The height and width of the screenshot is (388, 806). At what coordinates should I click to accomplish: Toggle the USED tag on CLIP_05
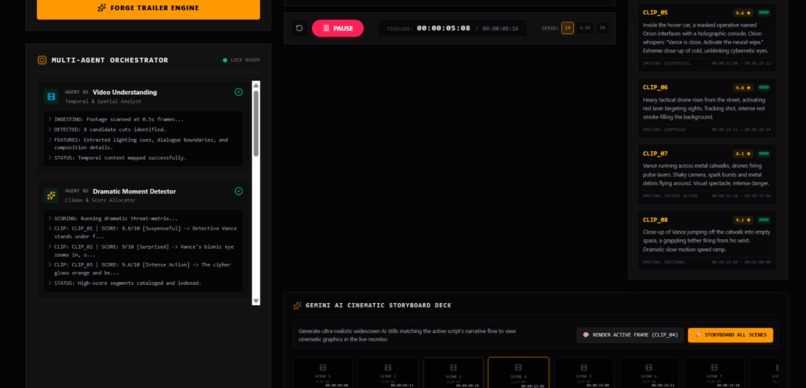764,13
